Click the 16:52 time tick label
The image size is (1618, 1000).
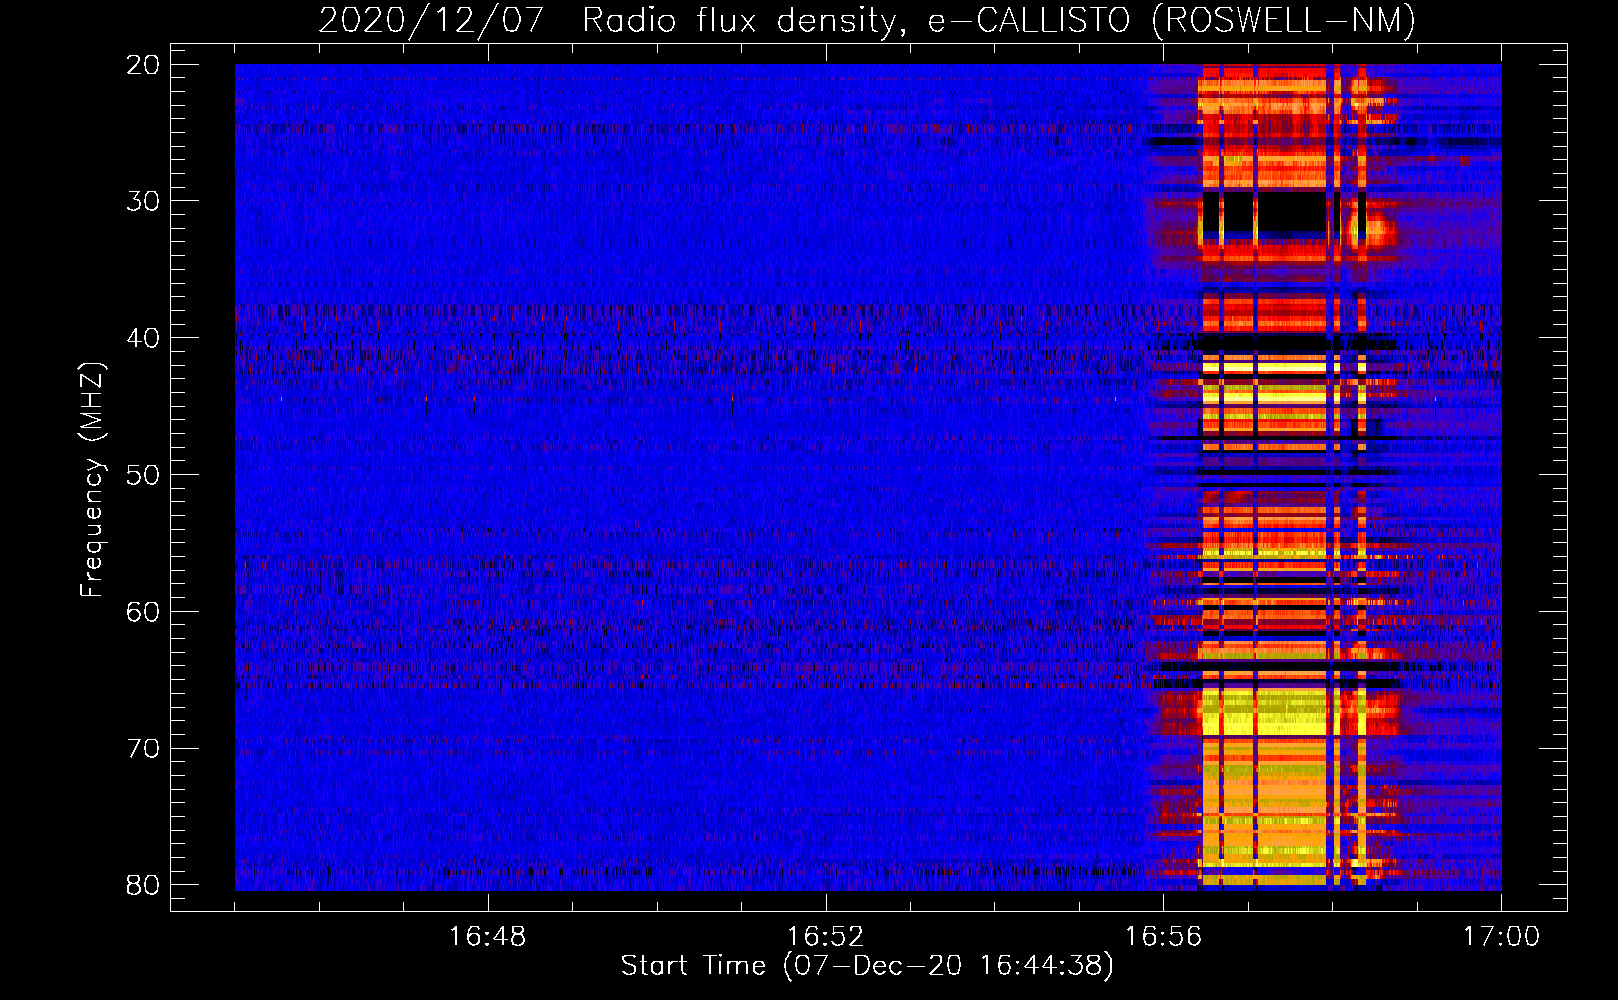[825, 937]
